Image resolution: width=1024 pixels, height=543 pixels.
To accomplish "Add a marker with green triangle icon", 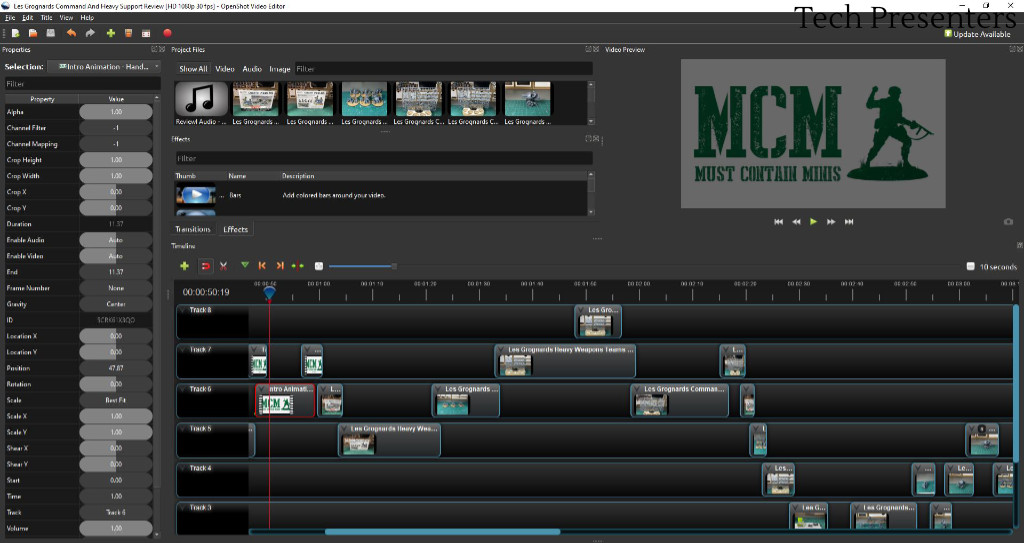I will [245, 265].
